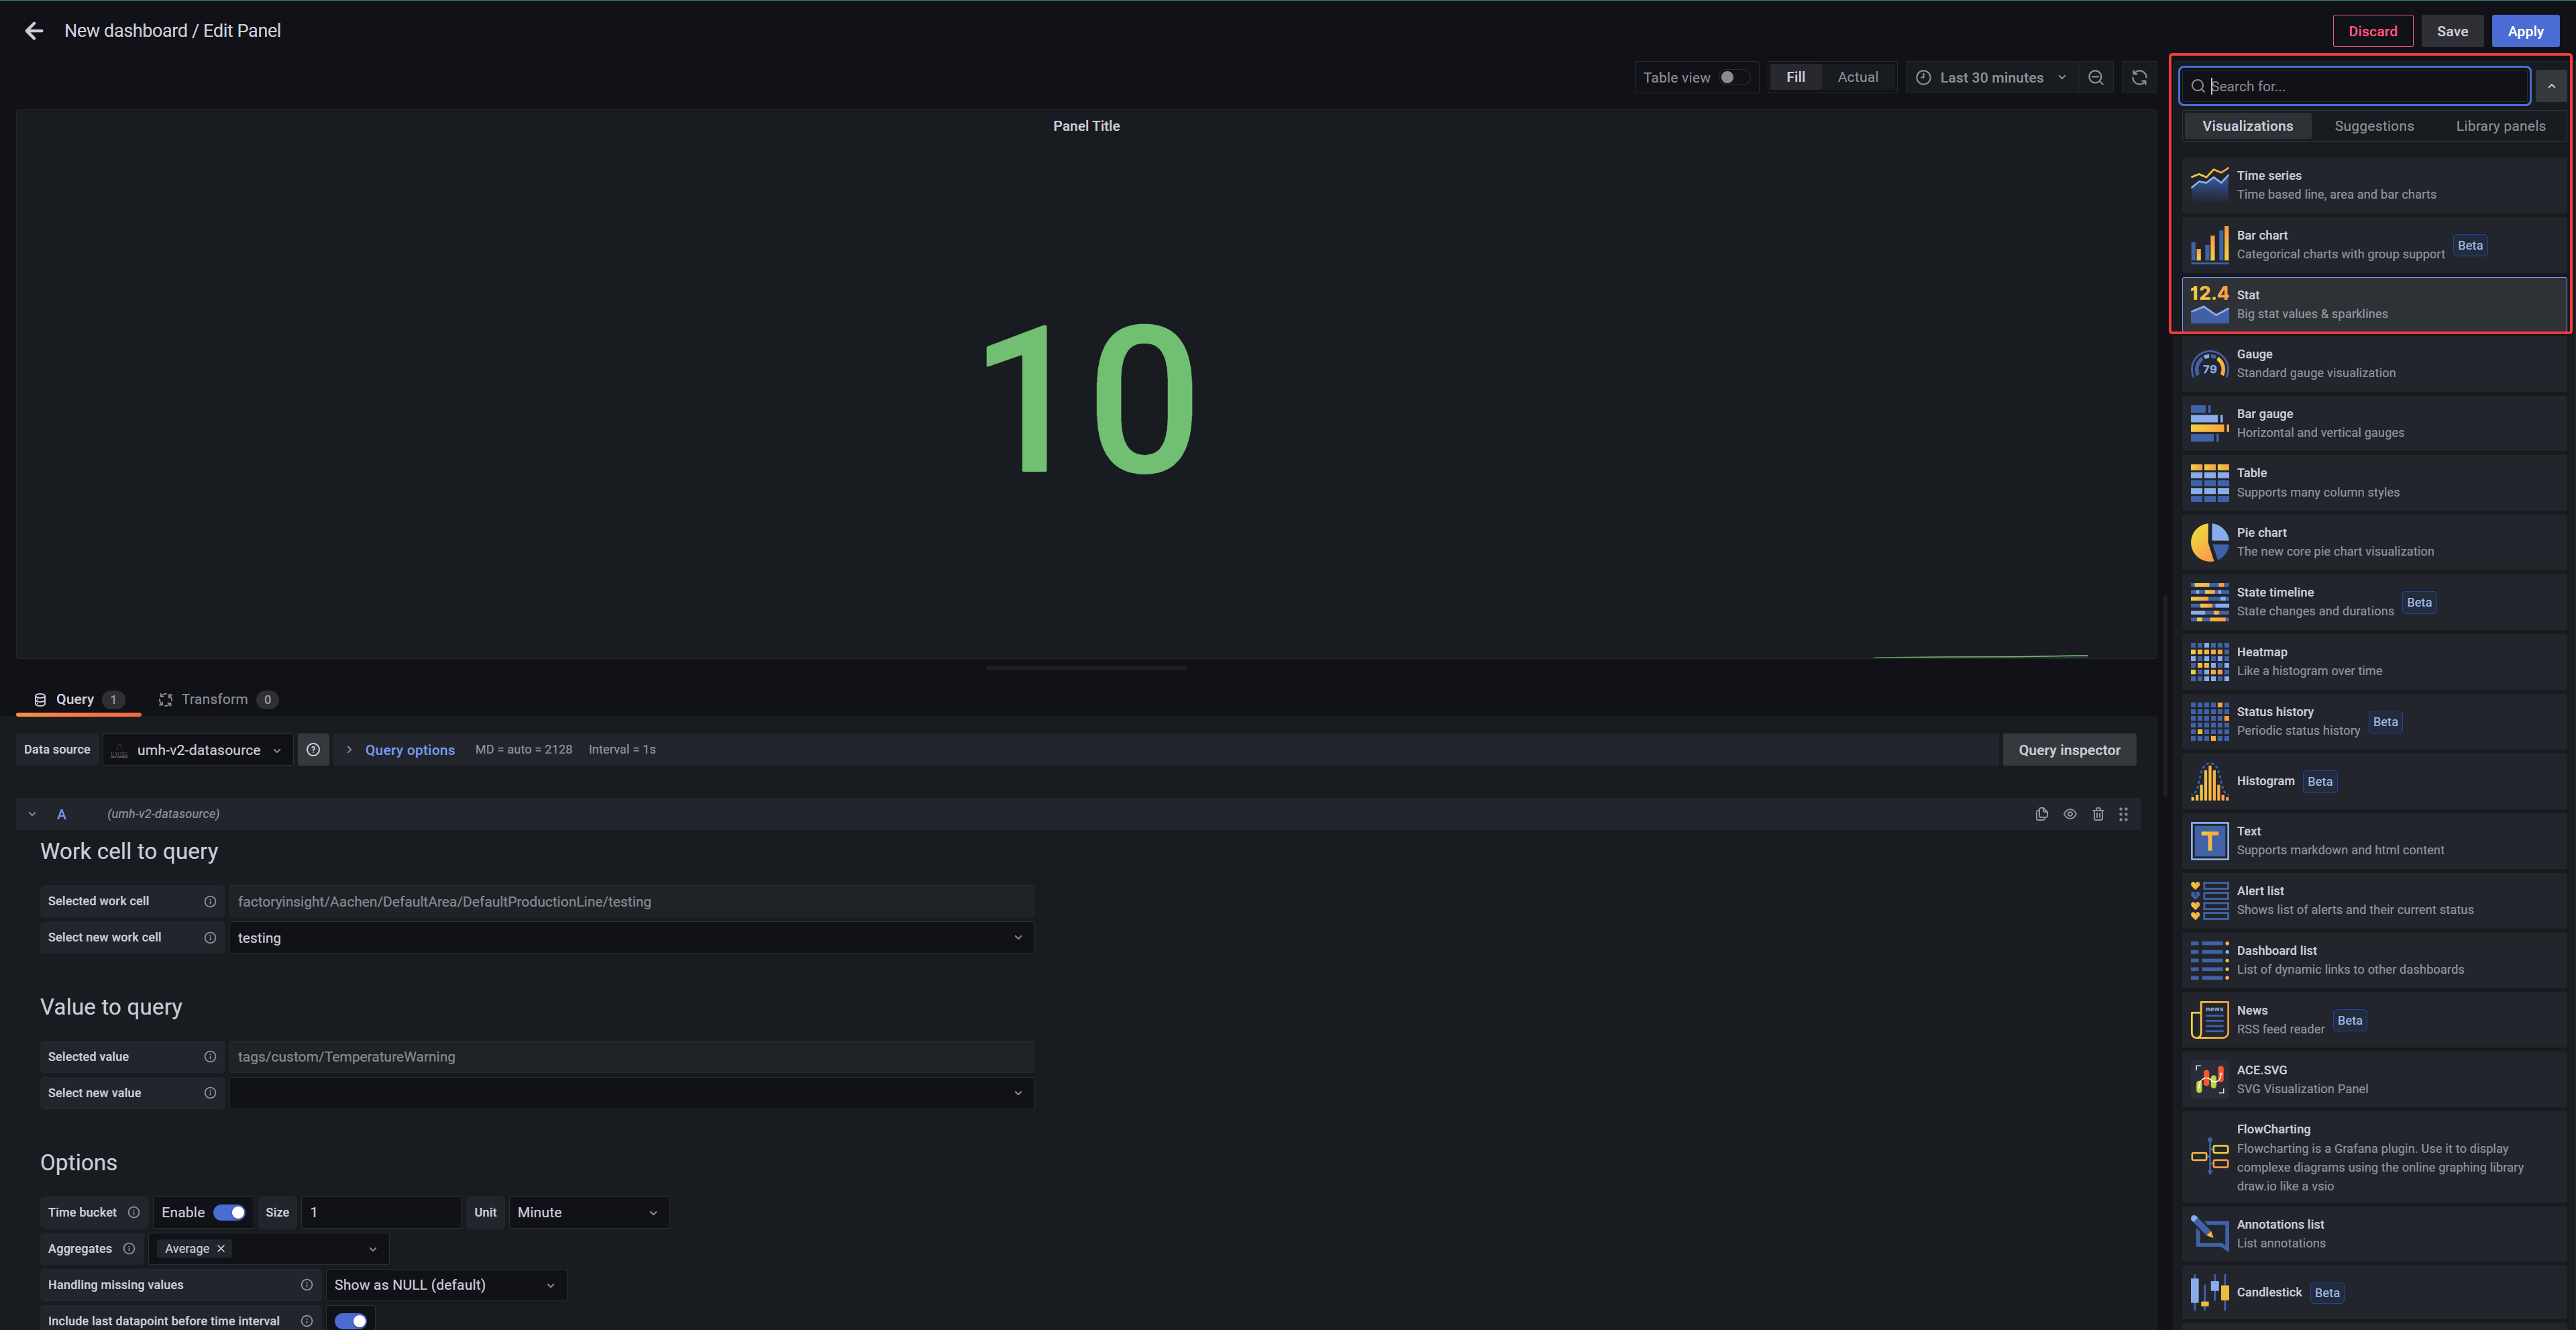Choose the Table visualization
The width and height of the screenshot is (2576, 1330).
pyautogui.click(x=2374, y=483)
